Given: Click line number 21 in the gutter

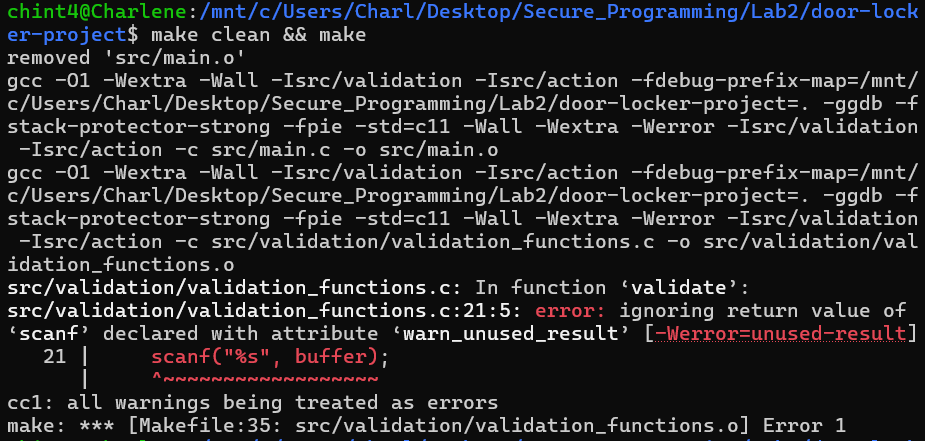Looking at the screenshot, I should coord(55,356).
